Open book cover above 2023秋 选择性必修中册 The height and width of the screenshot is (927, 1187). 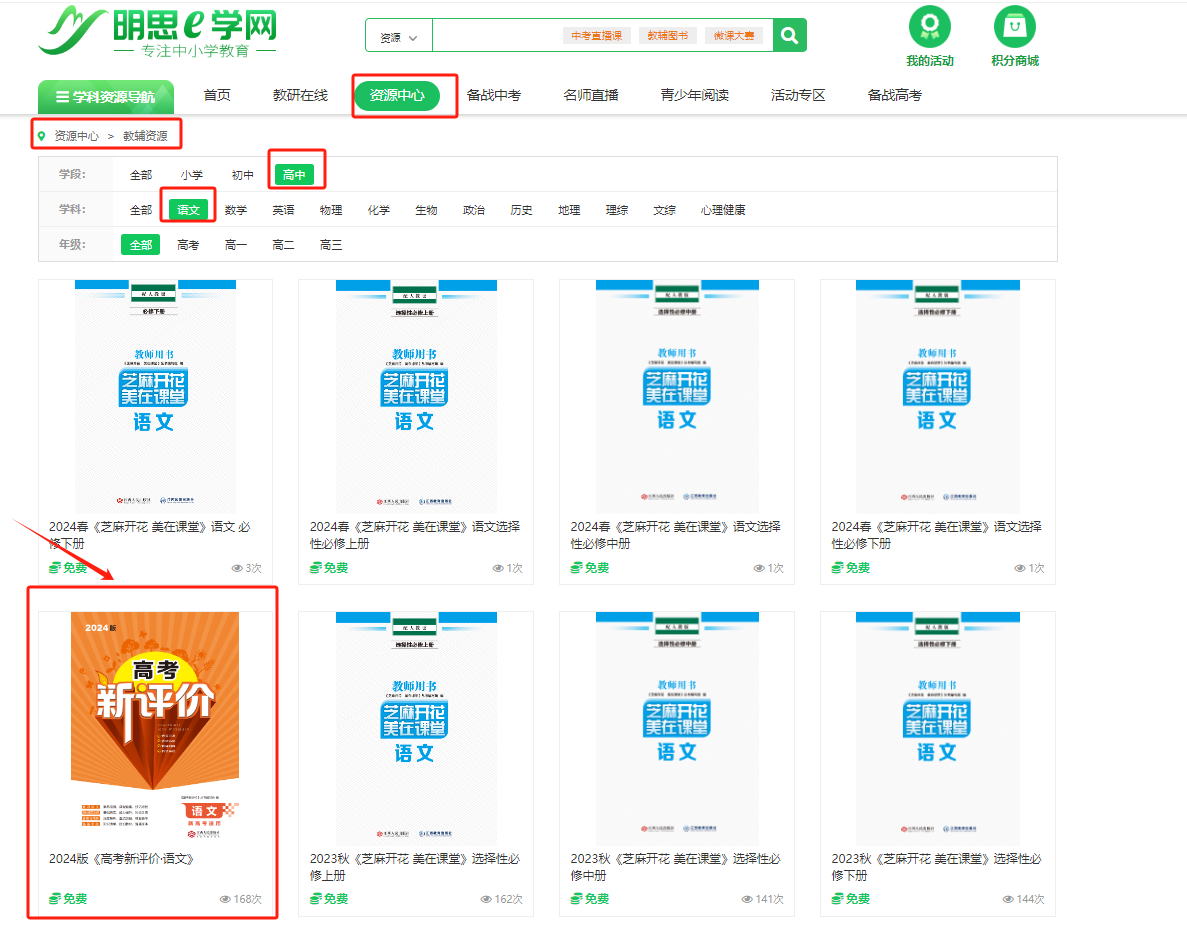pyautogui.click(x=677, y=728)
